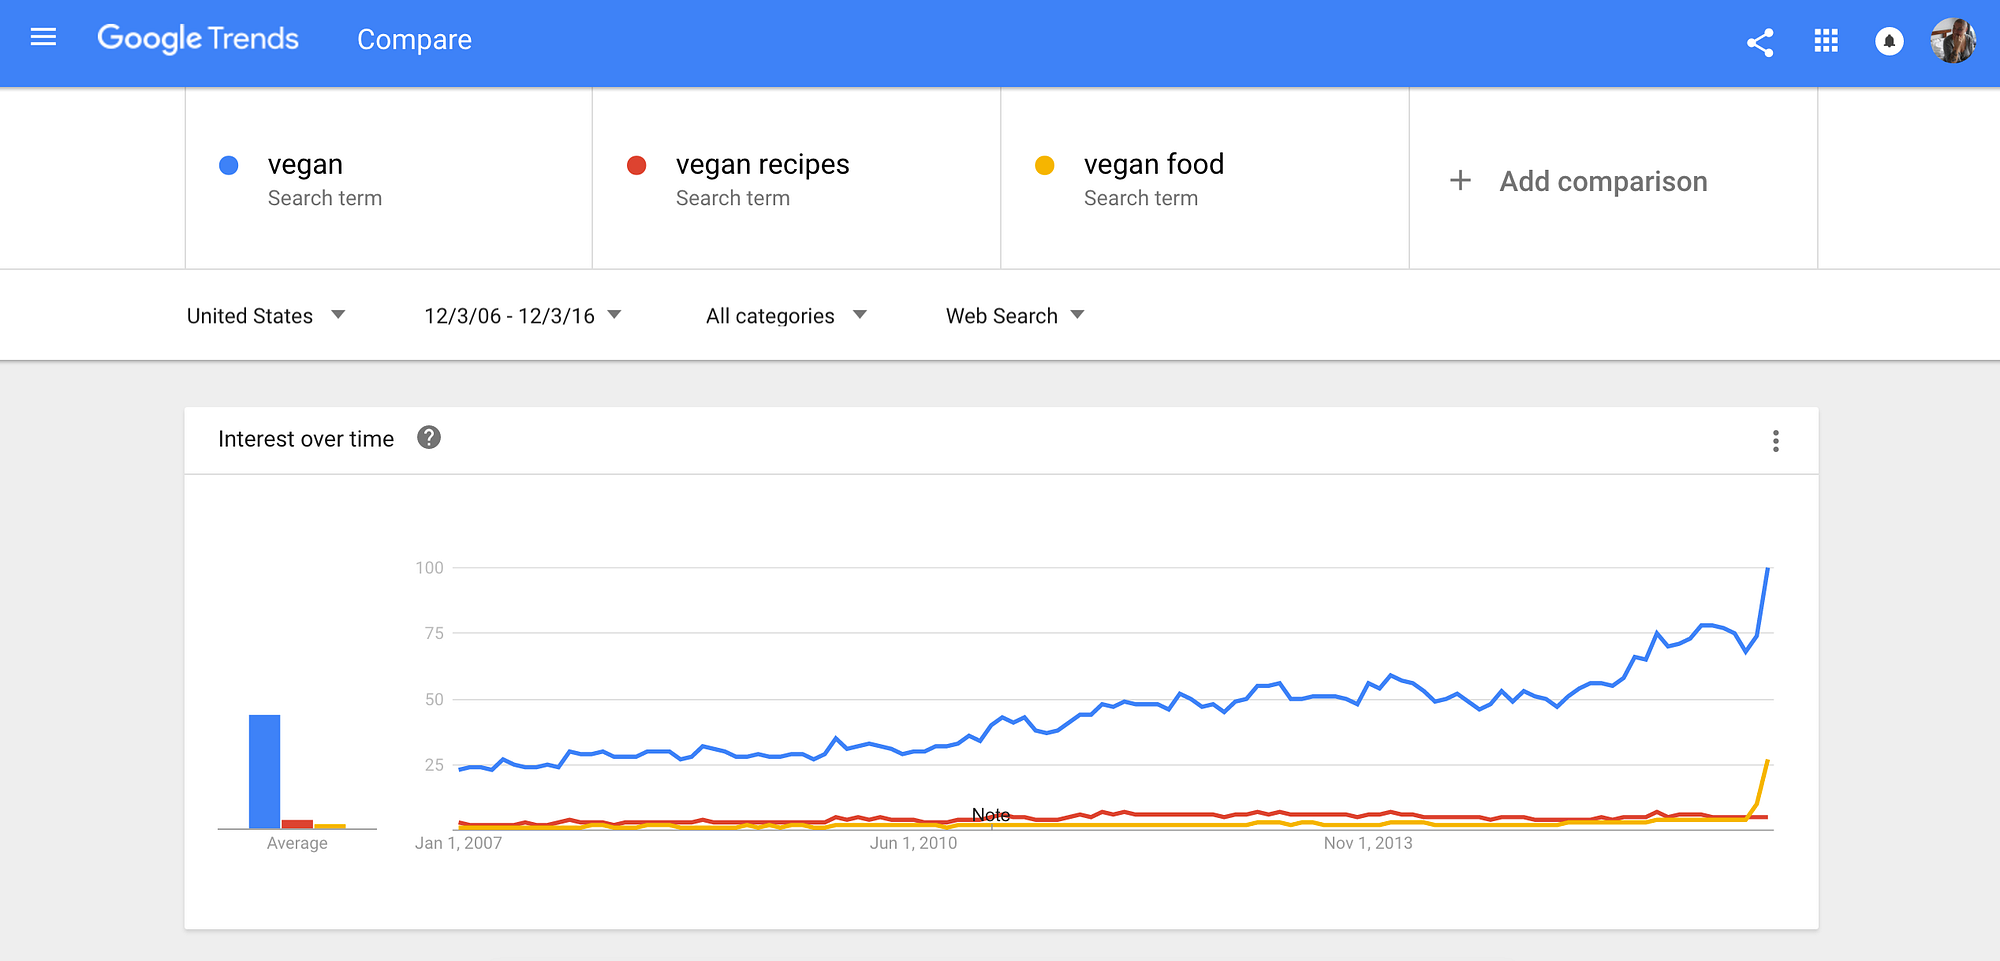The width and height of the screenshot is (2000, 961).
Task: Select the vegan search term box
Action: pos(305,165)
